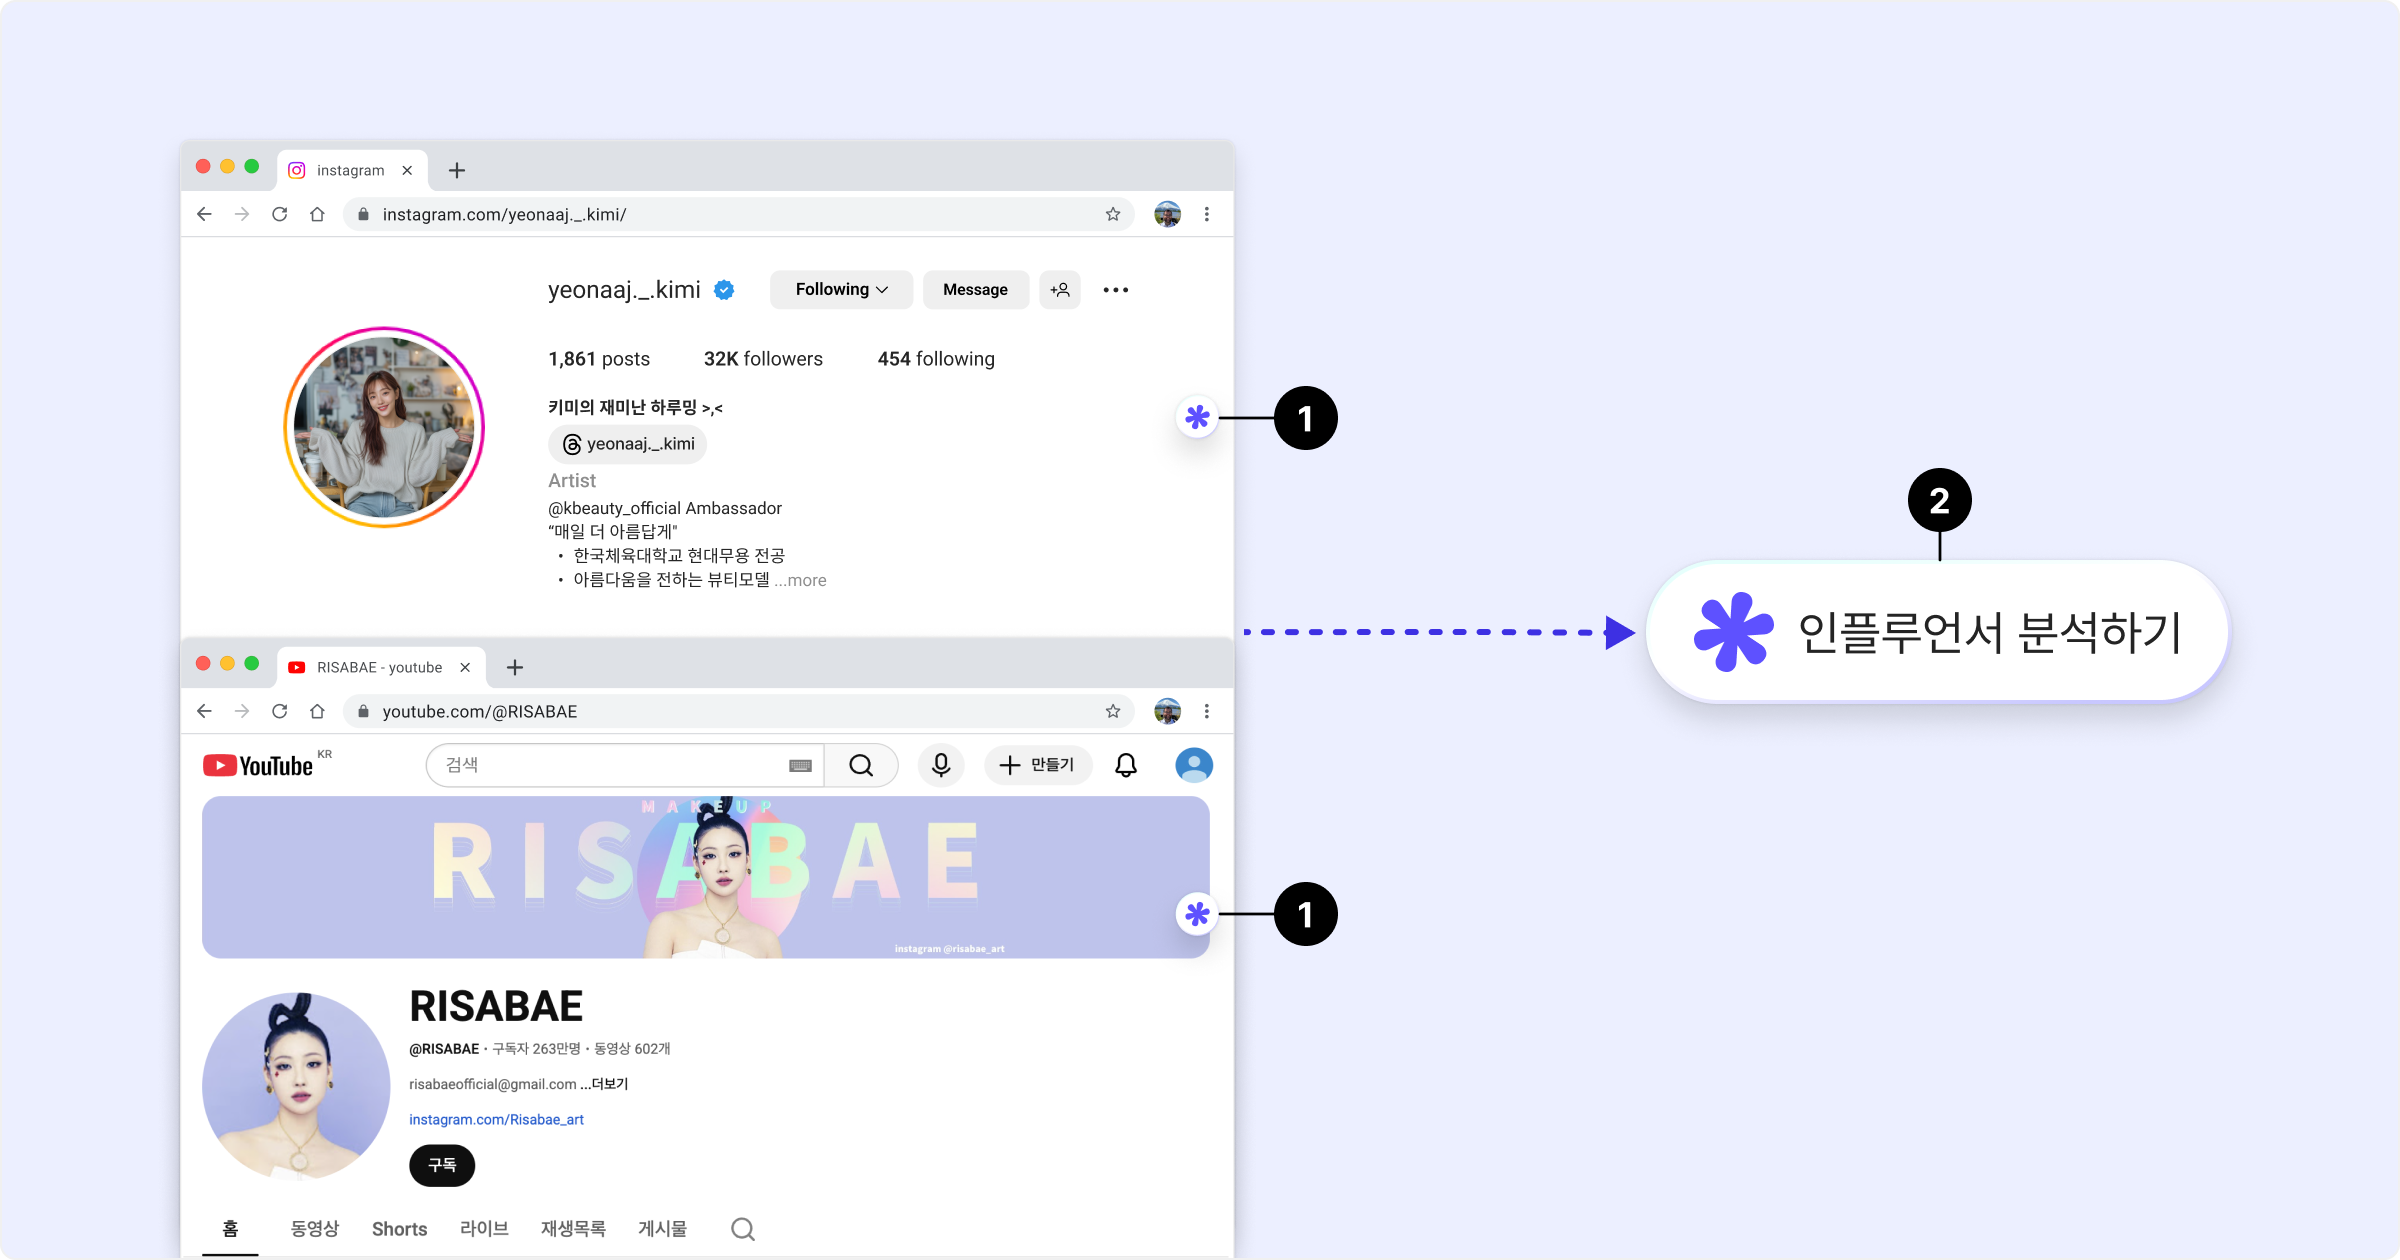2400x1260 pixels.
Task: Reload the YouTube page
Action: tap(280, 711)
